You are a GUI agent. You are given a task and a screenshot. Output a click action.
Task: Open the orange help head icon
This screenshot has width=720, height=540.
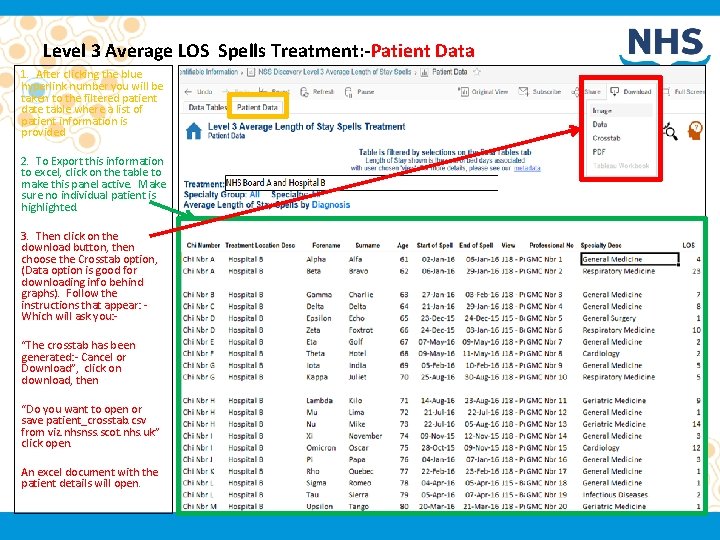coord(695,130)
